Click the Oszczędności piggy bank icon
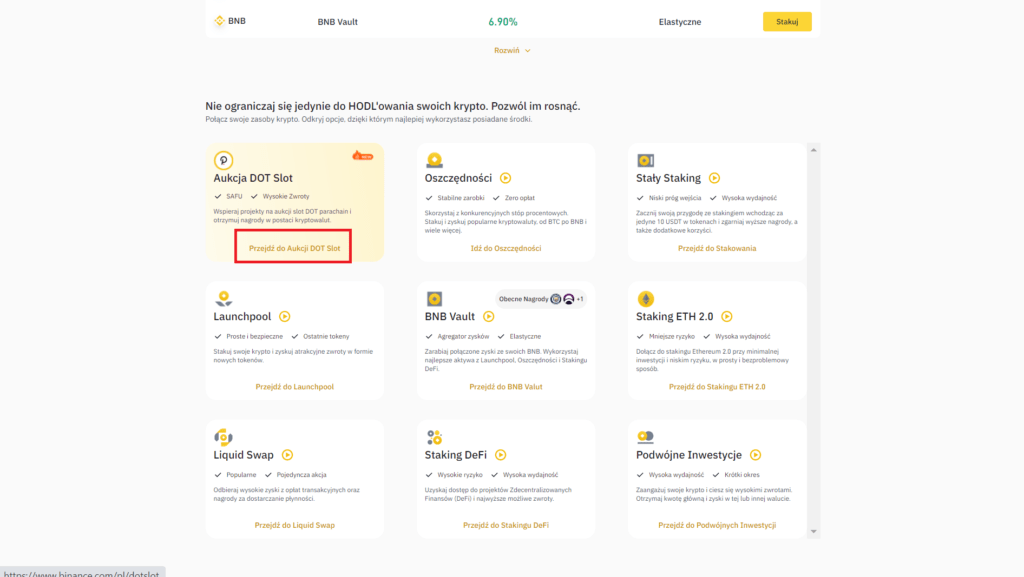The height and width of the screenshot is (577, 1024). pyautogui.click(x=435, y=160)
